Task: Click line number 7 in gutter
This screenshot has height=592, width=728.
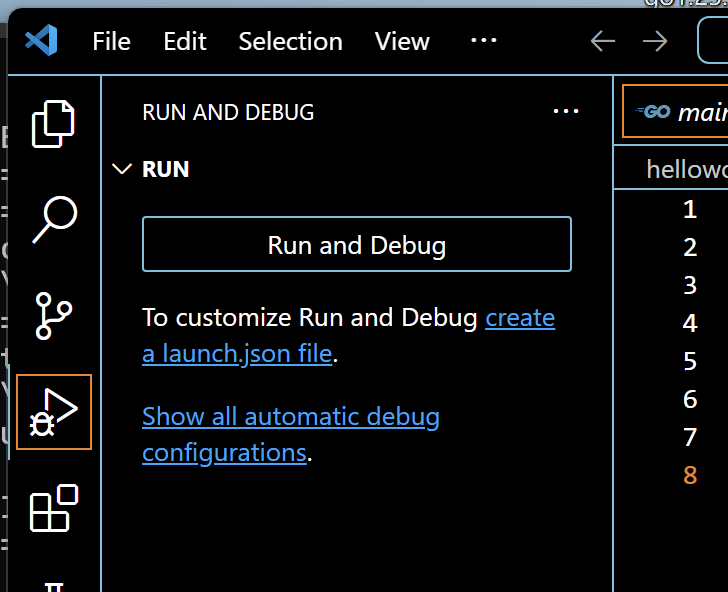Action: click(690, 437)
